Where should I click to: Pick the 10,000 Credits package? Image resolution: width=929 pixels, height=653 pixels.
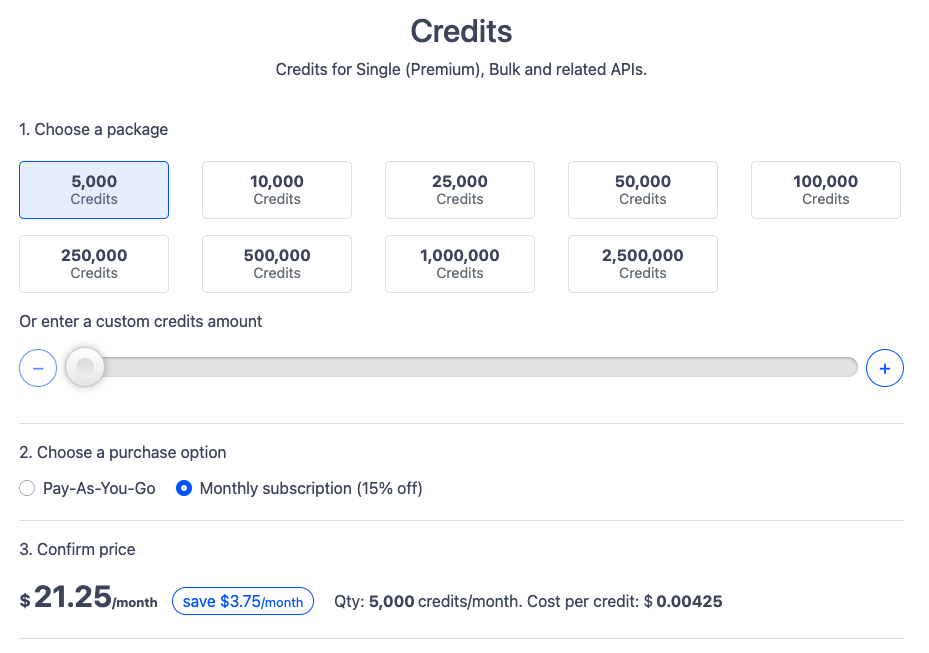[277, 190]
